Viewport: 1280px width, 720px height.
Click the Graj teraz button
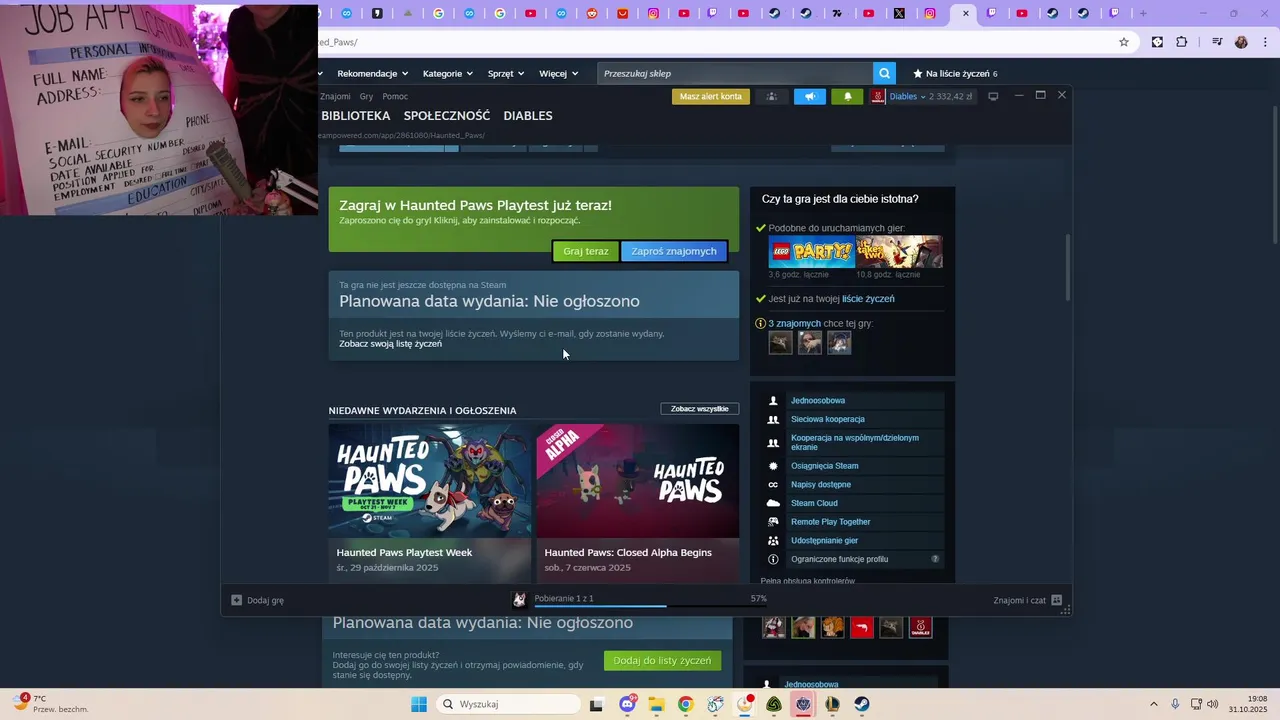pos(586,251)
